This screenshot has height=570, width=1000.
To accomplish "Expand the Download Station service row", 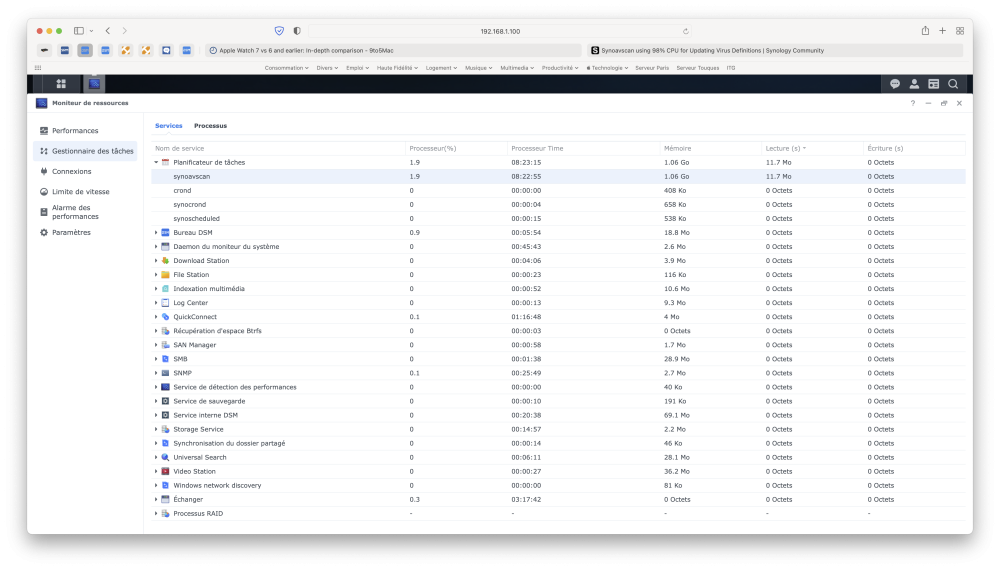I will click(x=156, y=261).
